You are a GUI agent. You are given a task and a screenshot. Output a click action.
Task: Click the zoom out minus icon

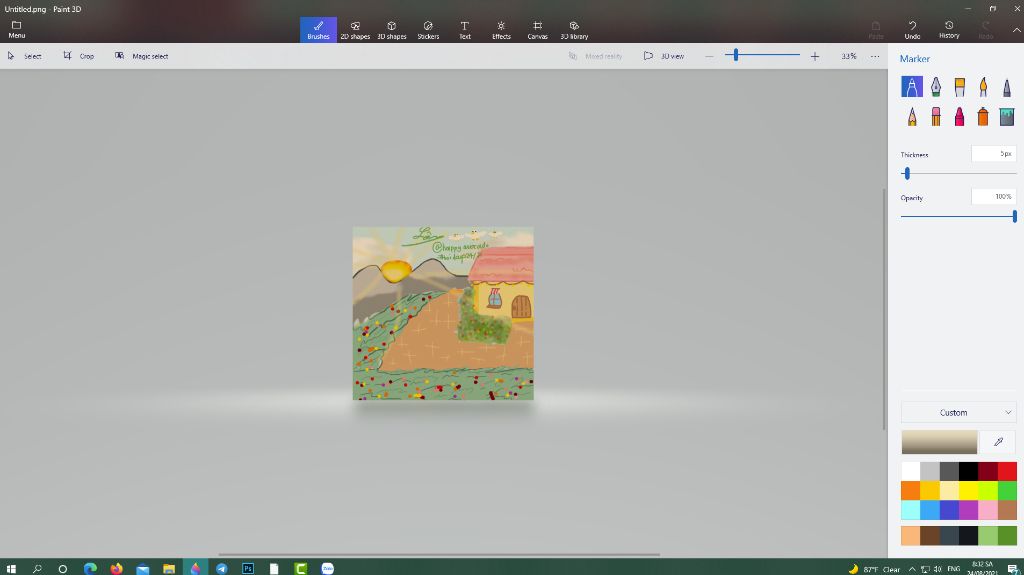(709, 57)
